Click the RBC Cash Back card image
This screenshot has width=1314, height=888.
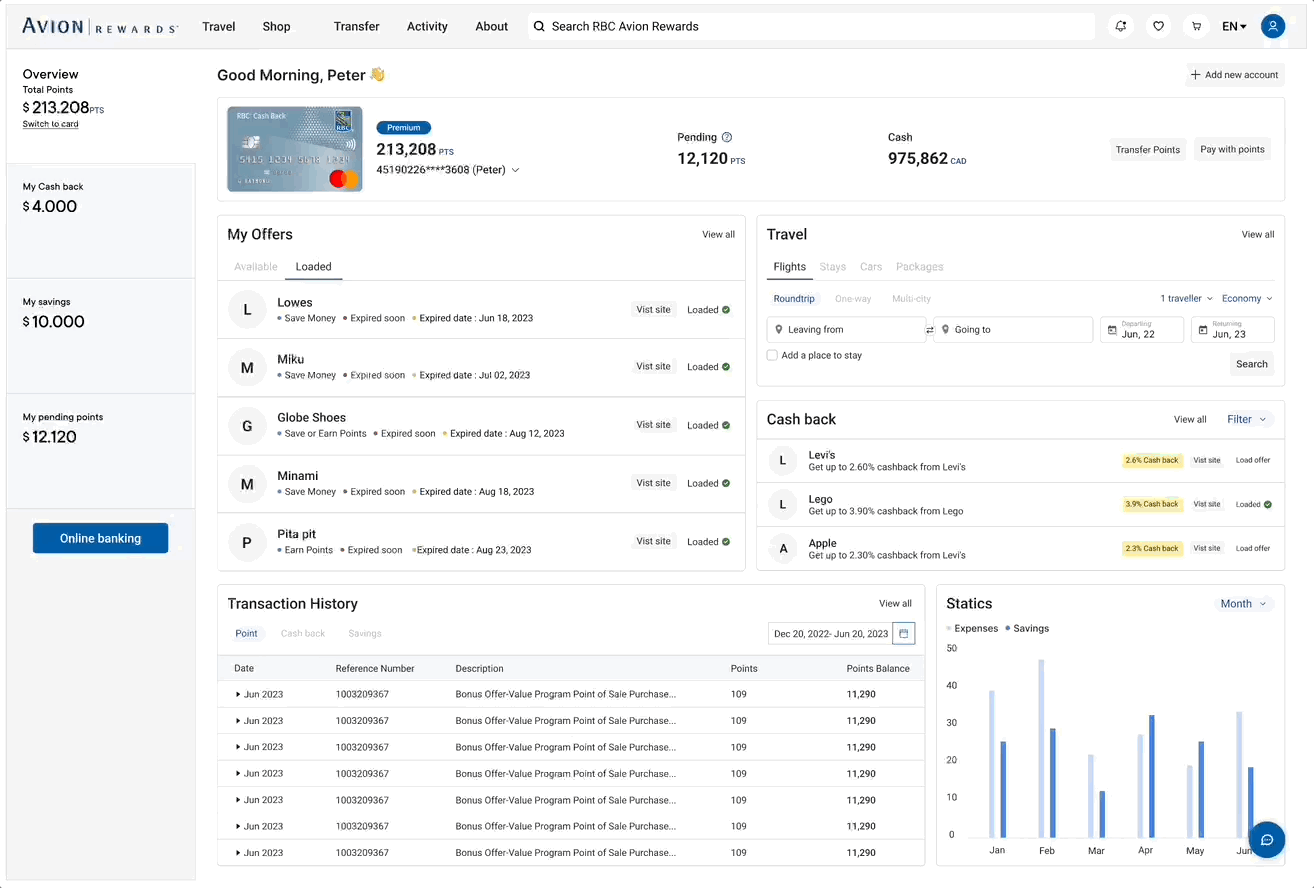pos(295,149)
